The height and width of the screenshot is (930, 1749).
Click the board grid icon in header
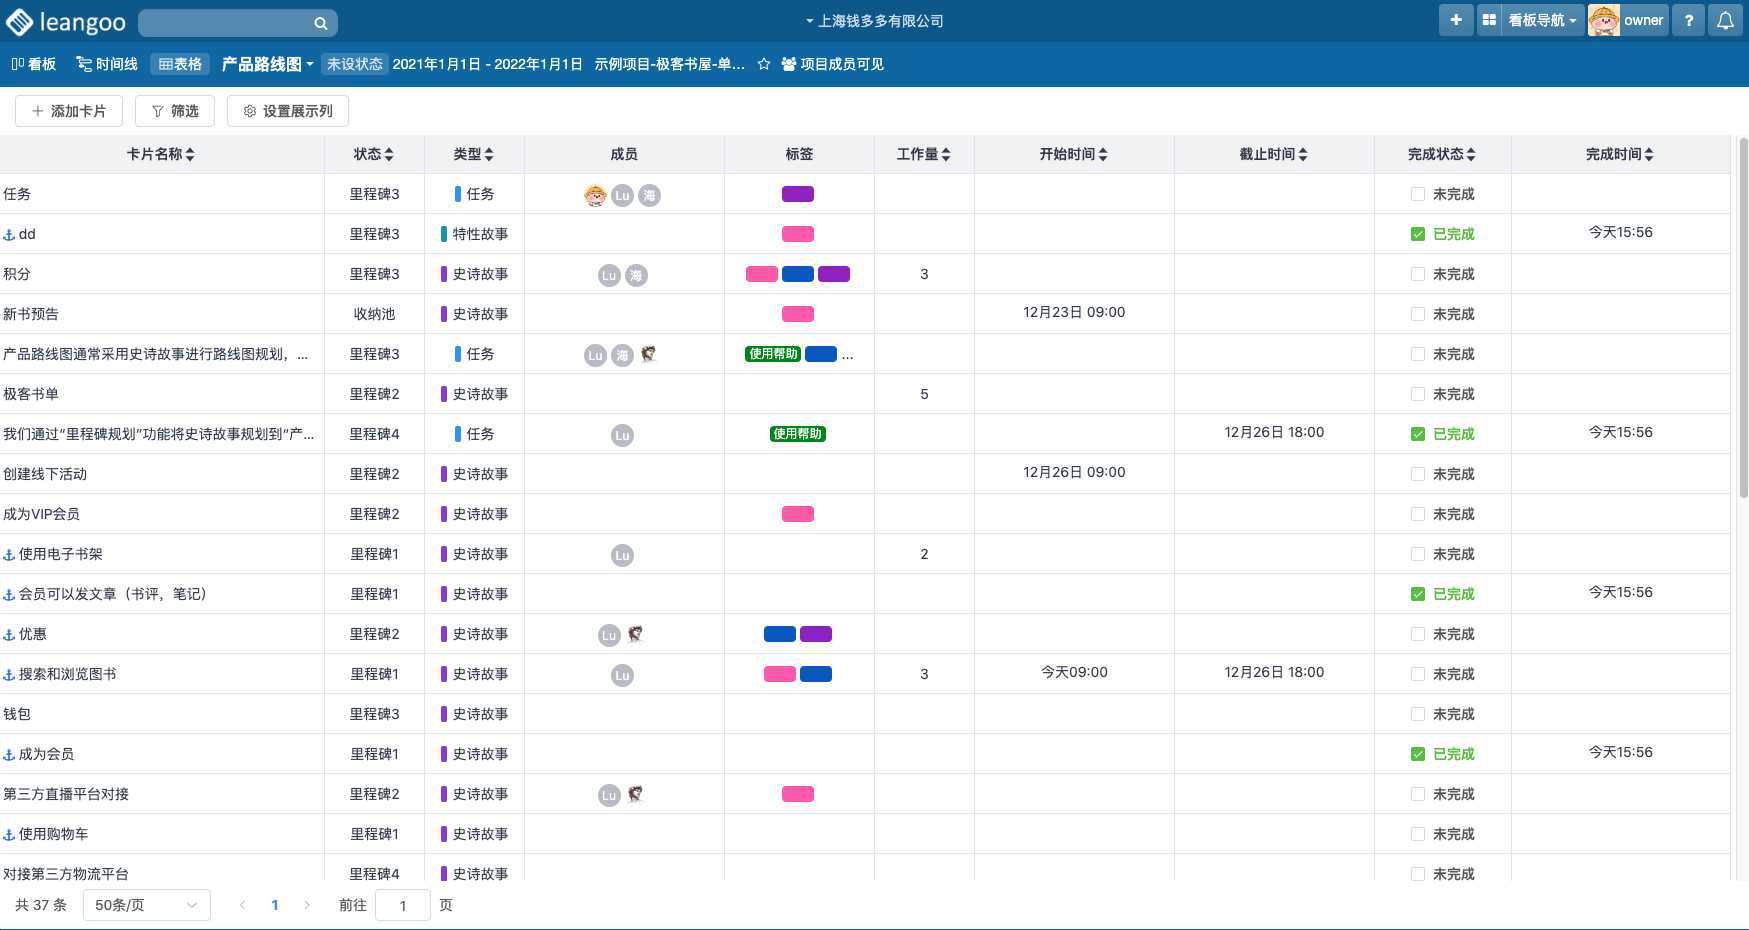[1489, 20]
